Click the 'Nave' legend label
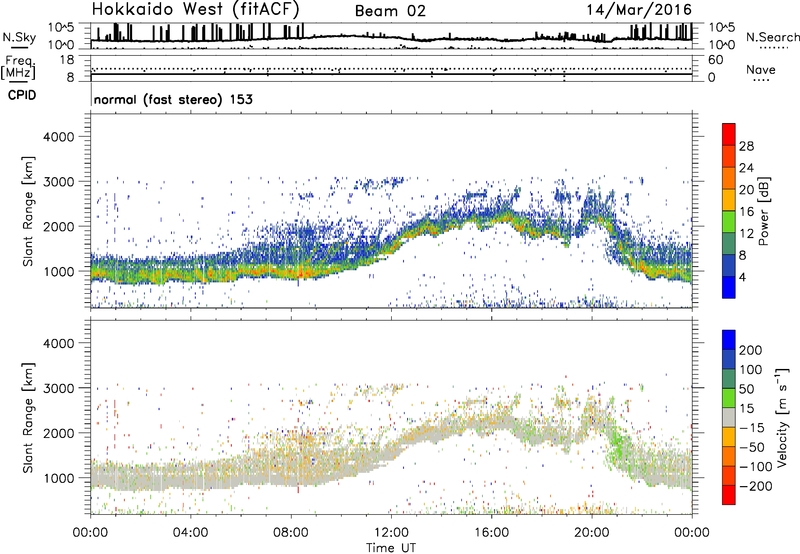This screenshot has height=554, width=800. click(x=760, y=70)
